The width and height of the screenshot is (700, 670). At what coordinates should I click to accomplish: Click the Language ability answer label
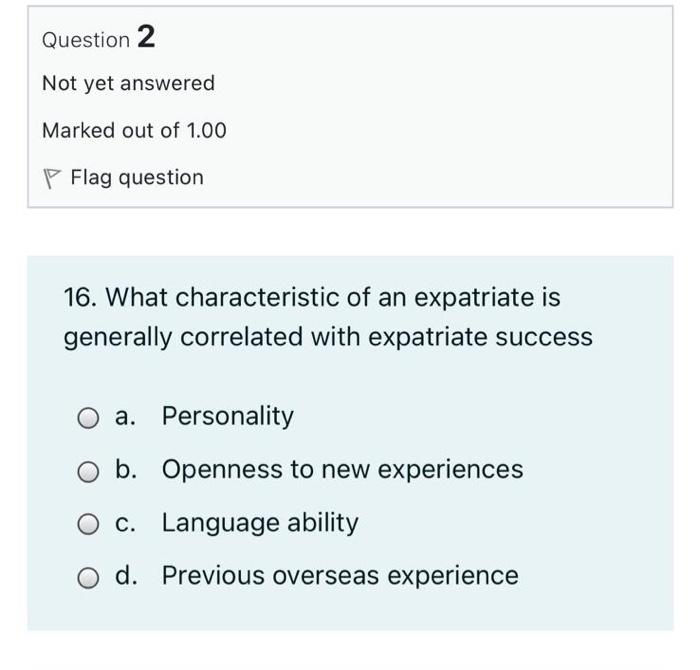[259, 523]
